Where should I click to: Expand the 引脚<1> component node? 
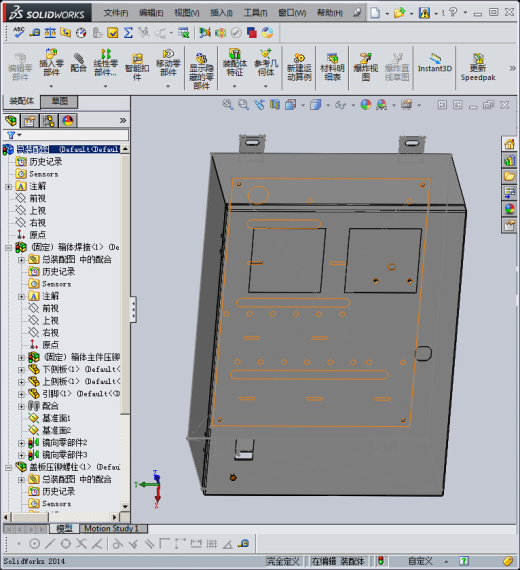21,394
